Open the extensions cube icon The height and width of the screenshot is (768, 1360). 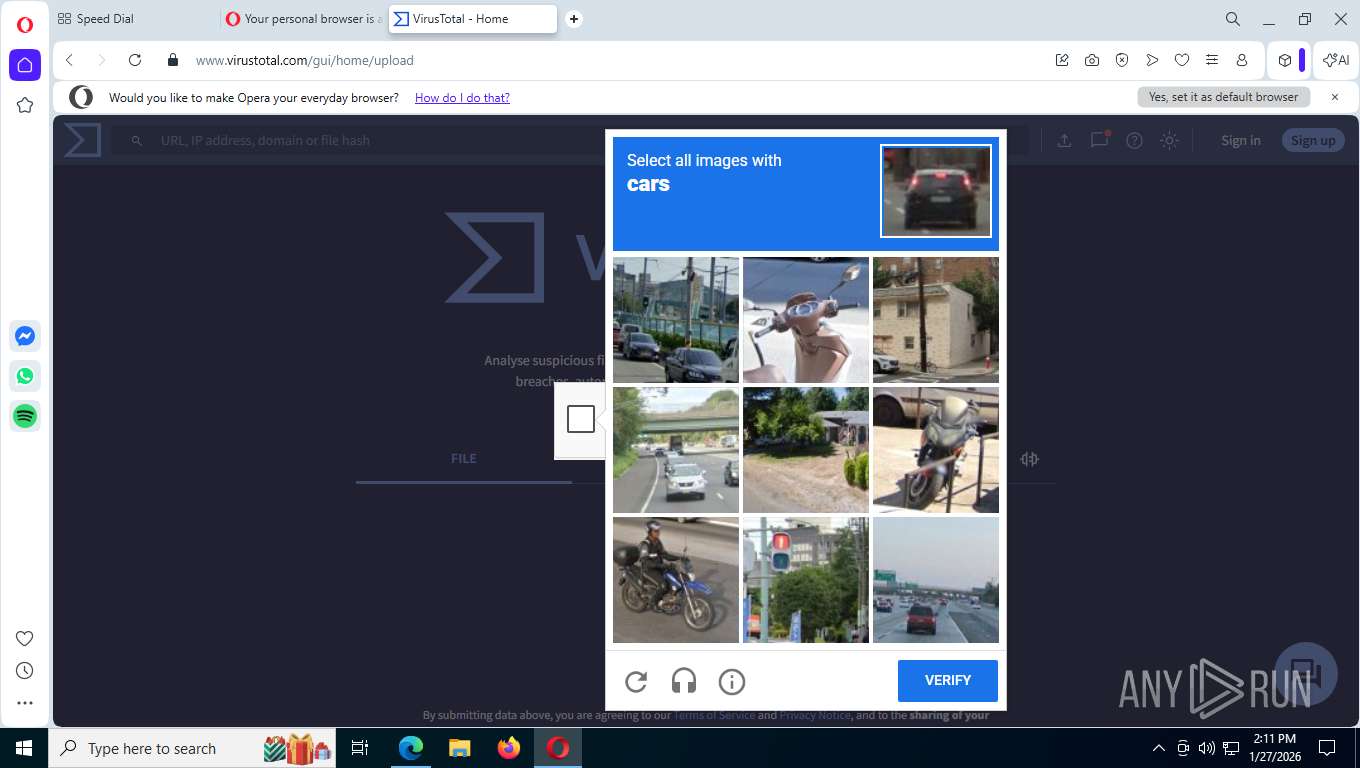pyautogui.click(x=1285, y=60)
